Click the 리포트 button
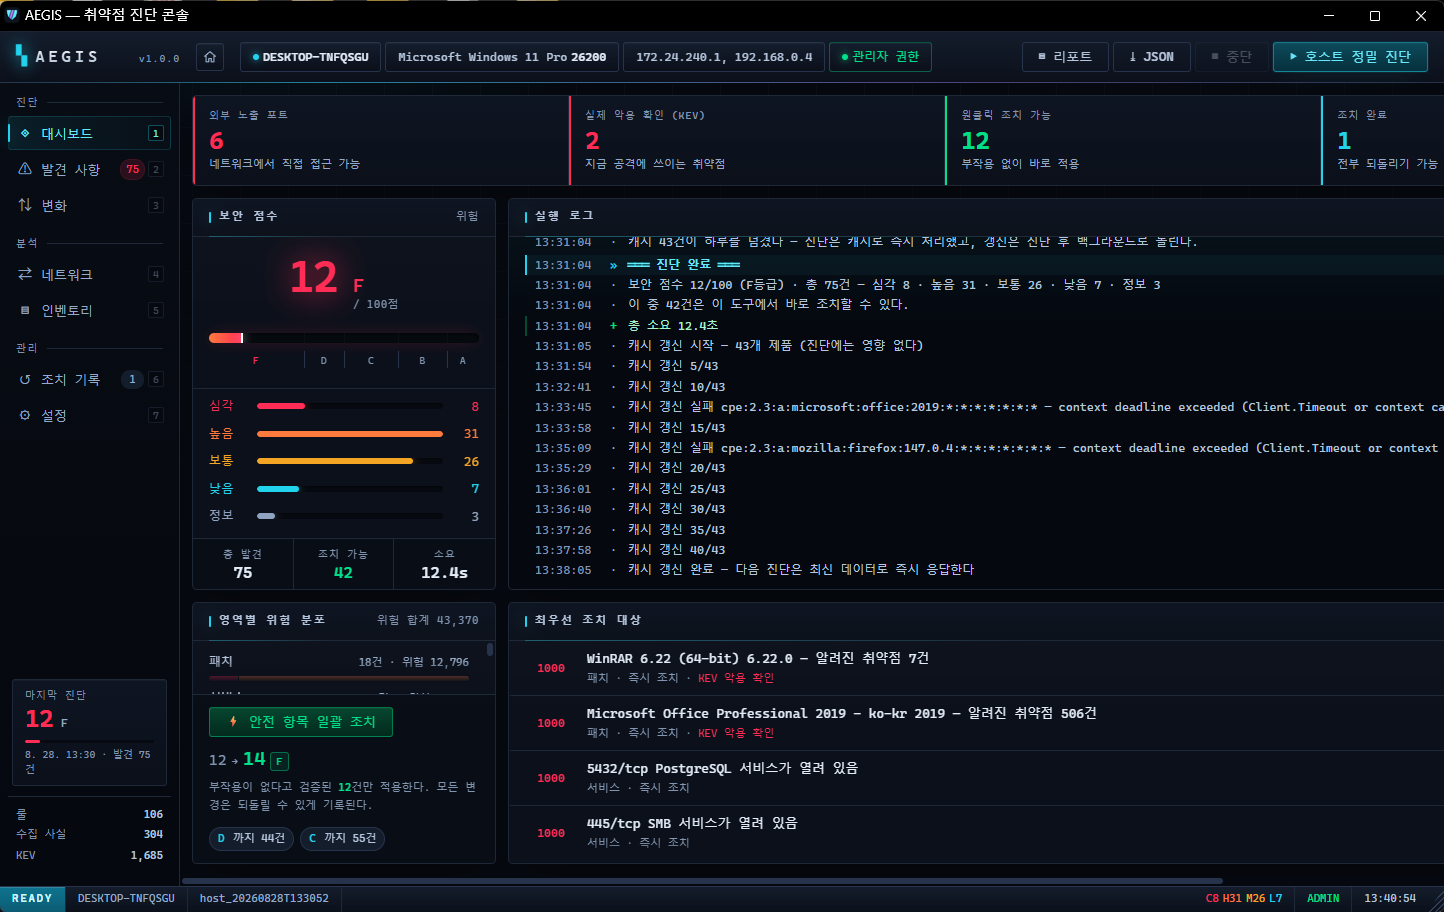 [x=1065, y=57]
